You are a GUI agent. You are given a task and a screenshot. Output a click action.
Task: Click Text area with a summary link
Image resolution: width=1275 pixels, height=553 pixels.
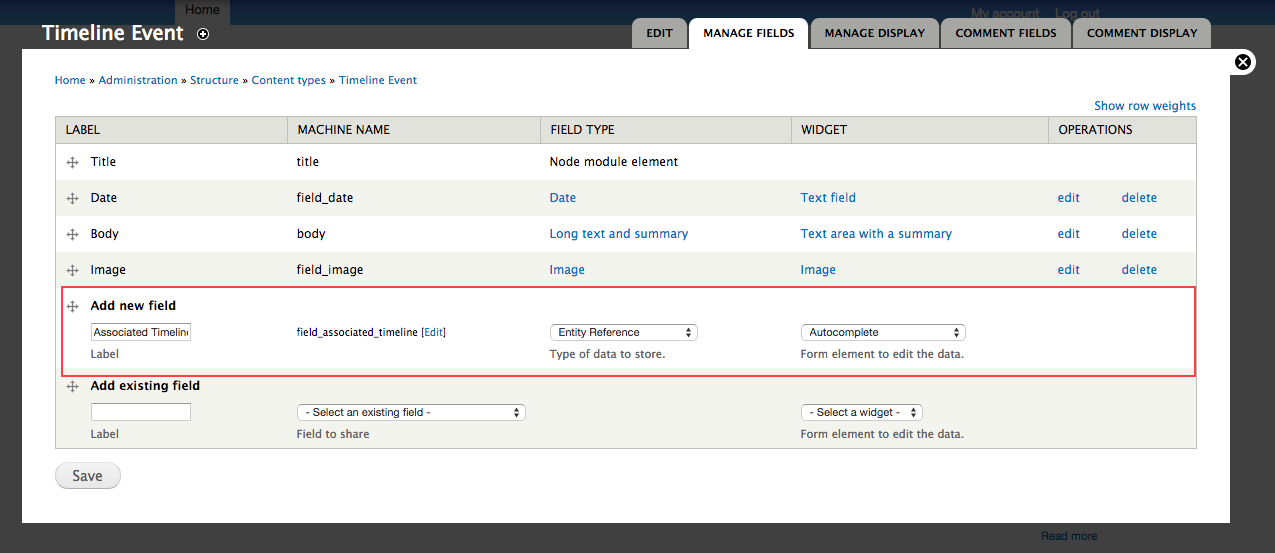tap(876, 234)
